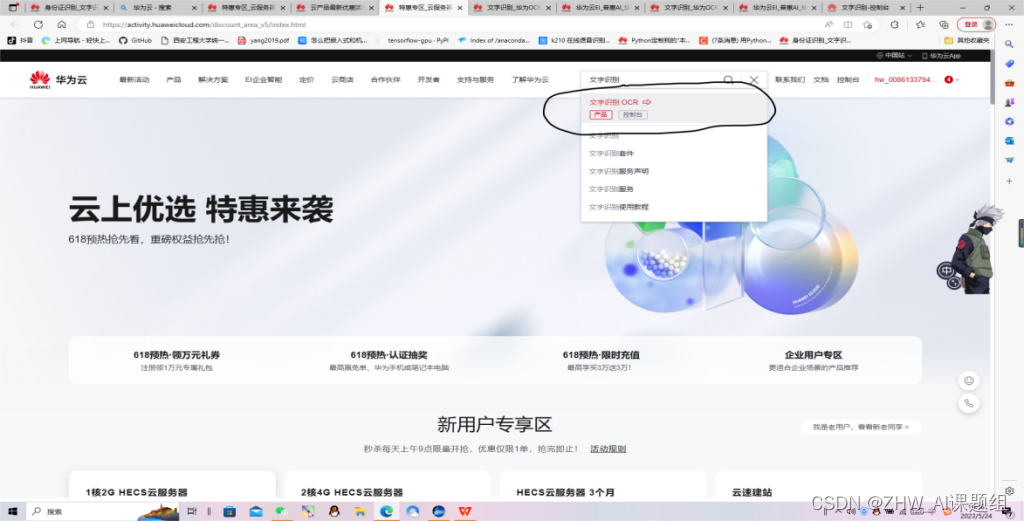Viewport: 1024px width, 522px height.
Task: Click the 联系我们 header link
Action: pyautogui.click(x=790, y=80)
